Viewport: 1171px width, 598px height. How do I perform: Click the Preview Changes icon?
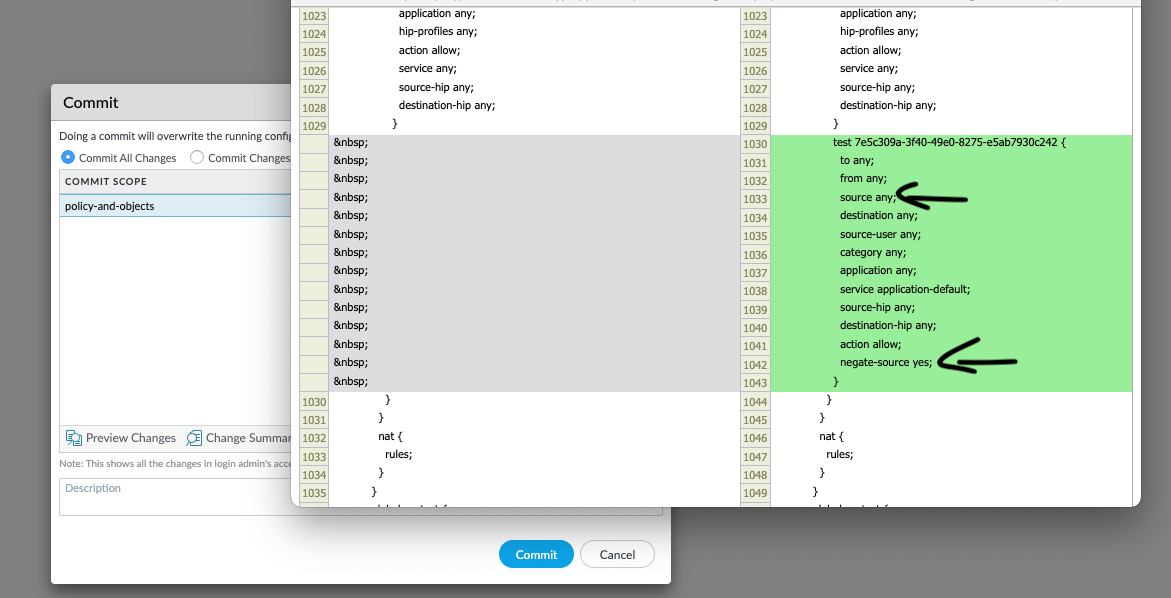[74, 438]
